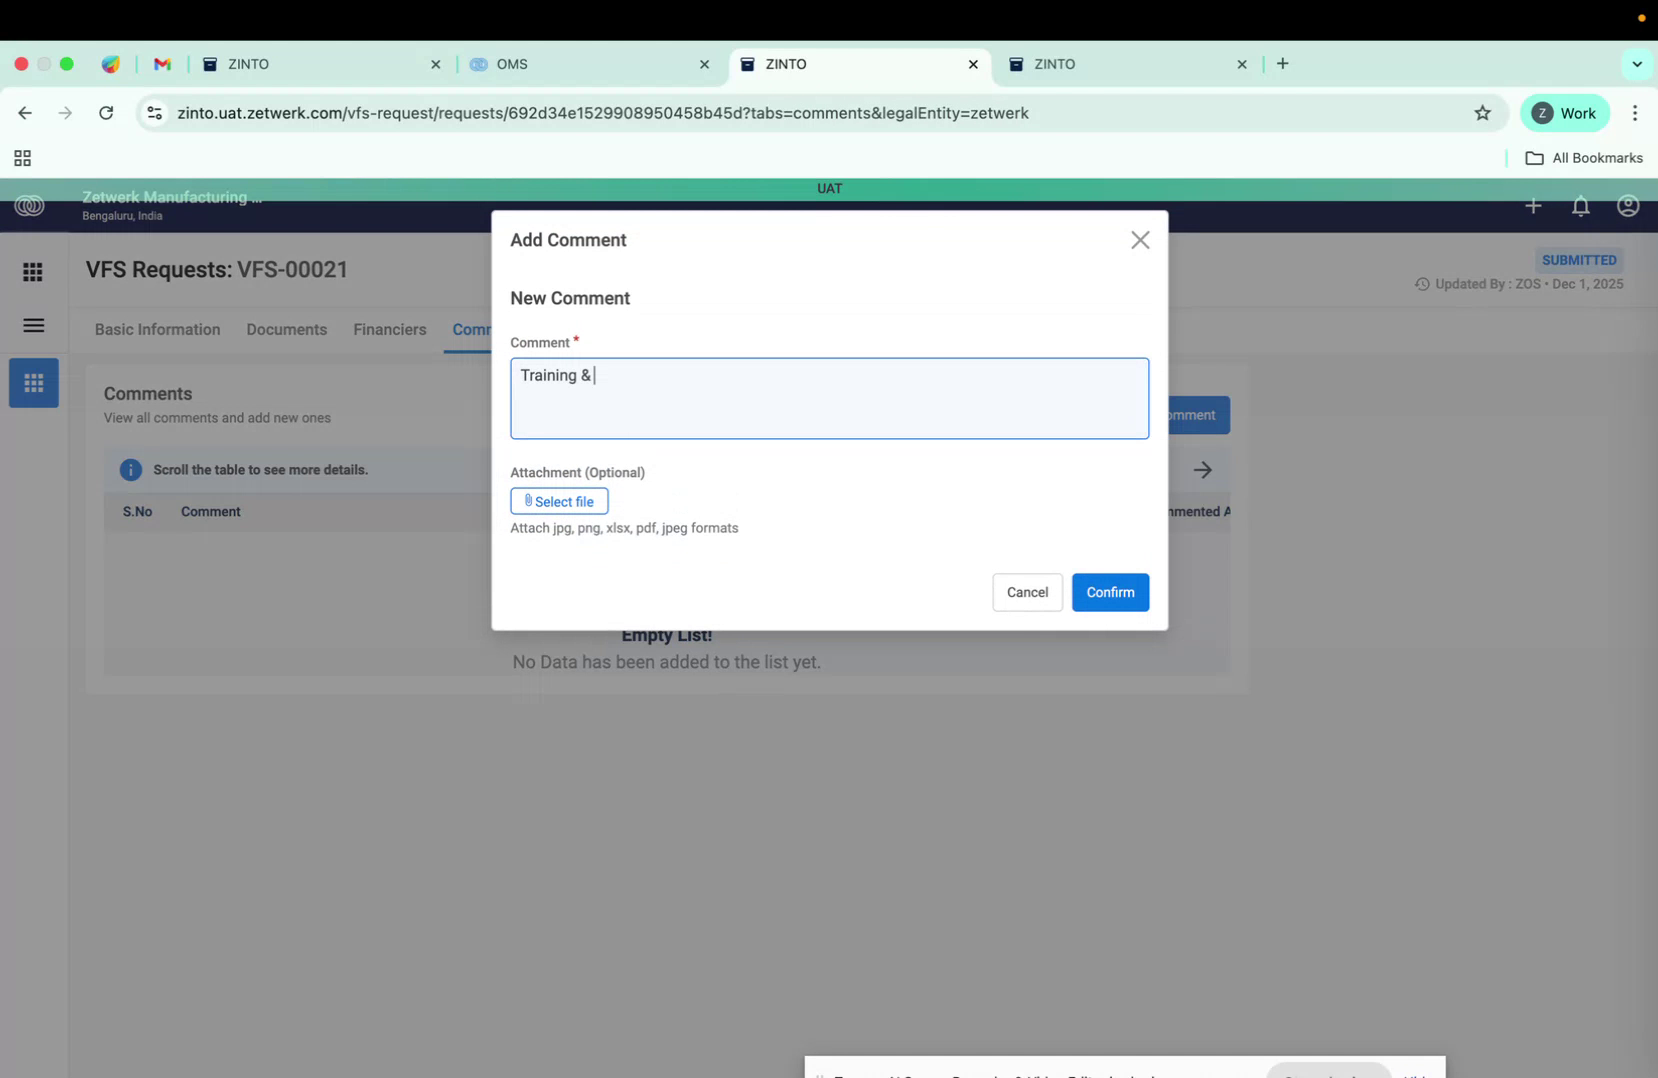Viewport: 1658px width, 1078px height.
Task: Click the arrow to scroll comments table right
Action: [1203, 469]
